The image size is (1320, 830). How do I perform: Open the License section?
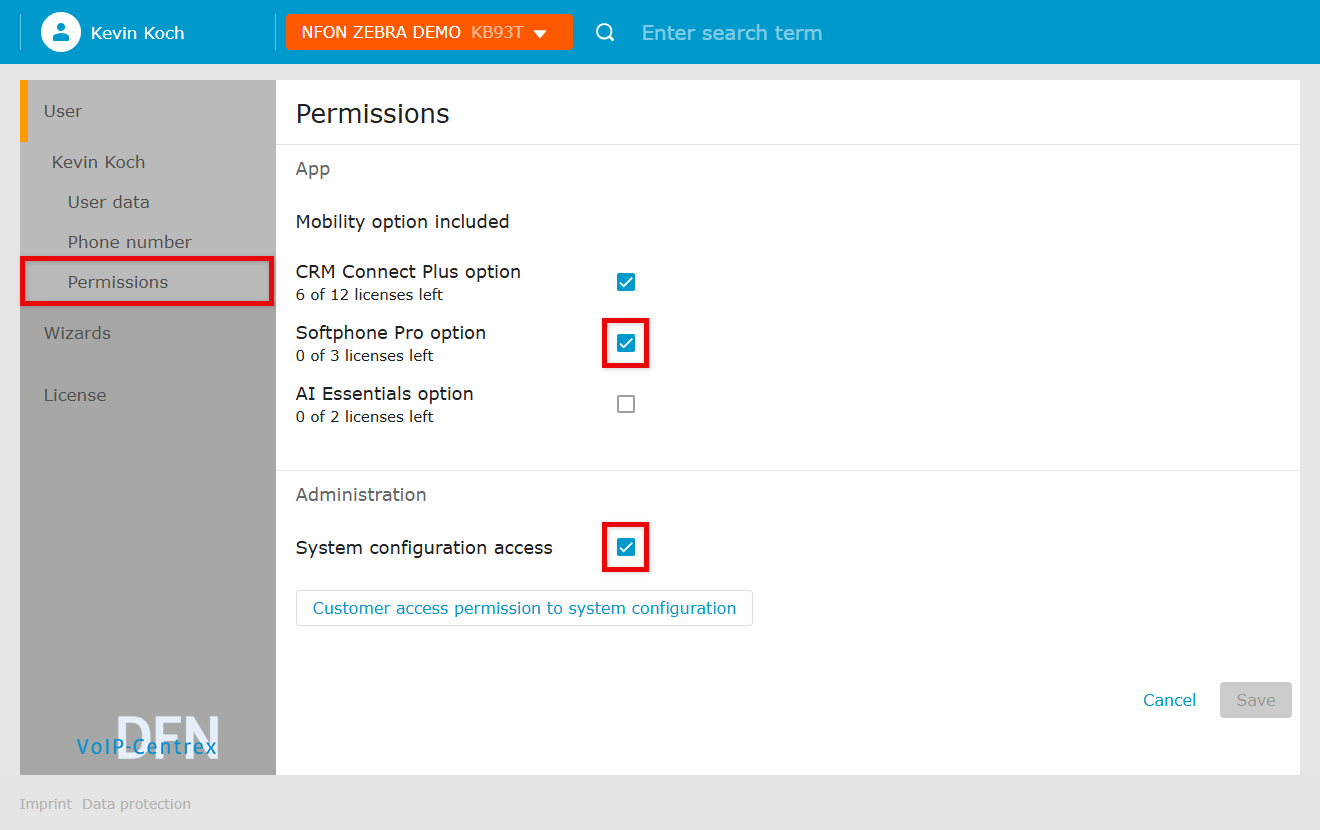[x=75, y=395]
